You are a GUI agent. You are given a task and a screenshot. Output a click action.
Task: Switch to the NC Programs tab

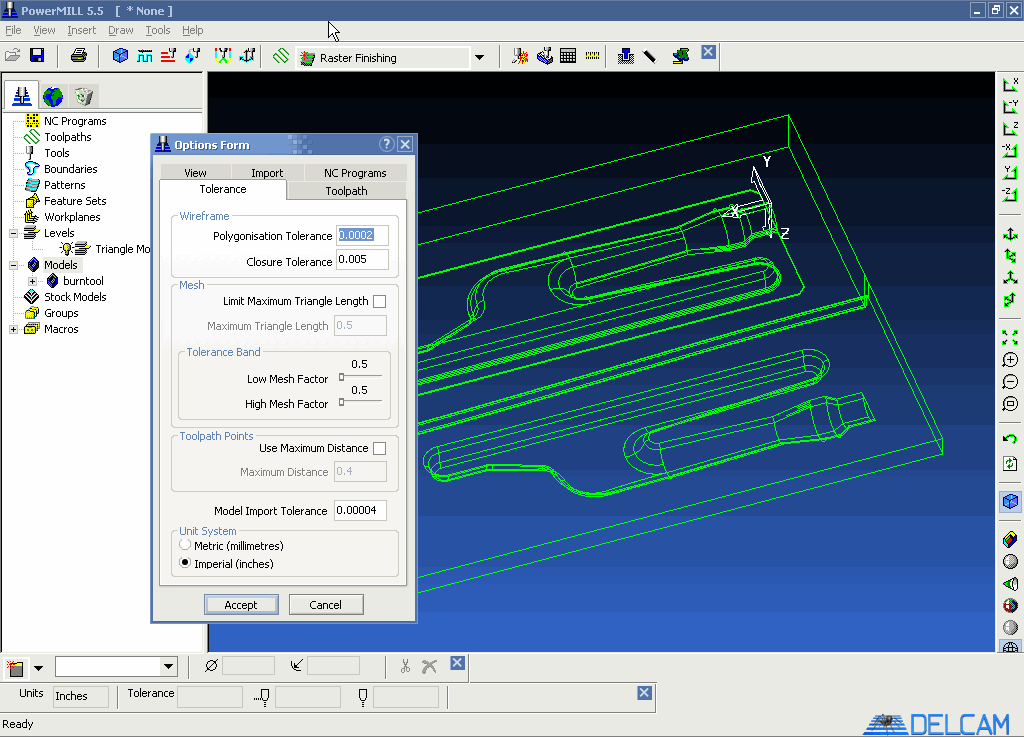[355, 172]
